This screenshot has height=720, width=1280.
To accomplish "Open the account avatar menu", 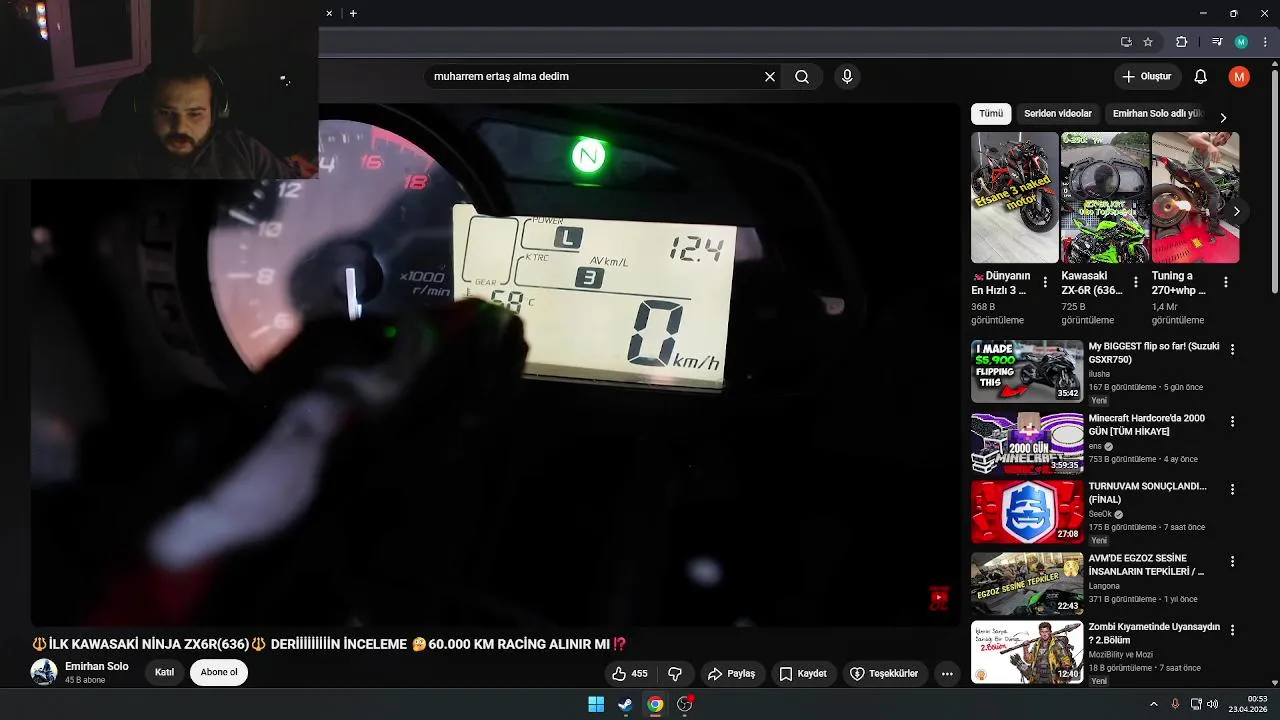I will 1239,77.
